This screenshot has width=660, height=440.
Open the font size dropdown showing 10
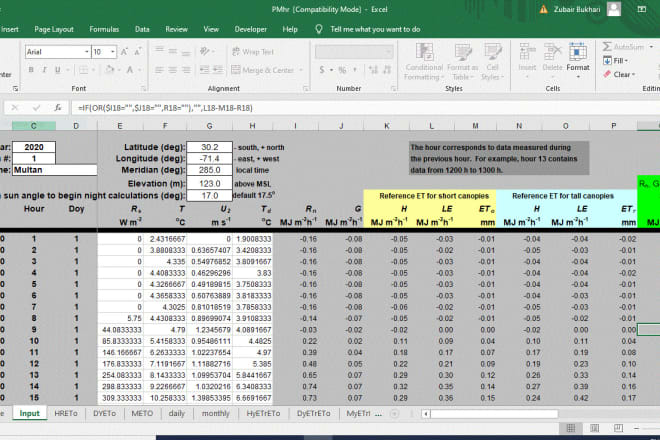tap(113, 52)
